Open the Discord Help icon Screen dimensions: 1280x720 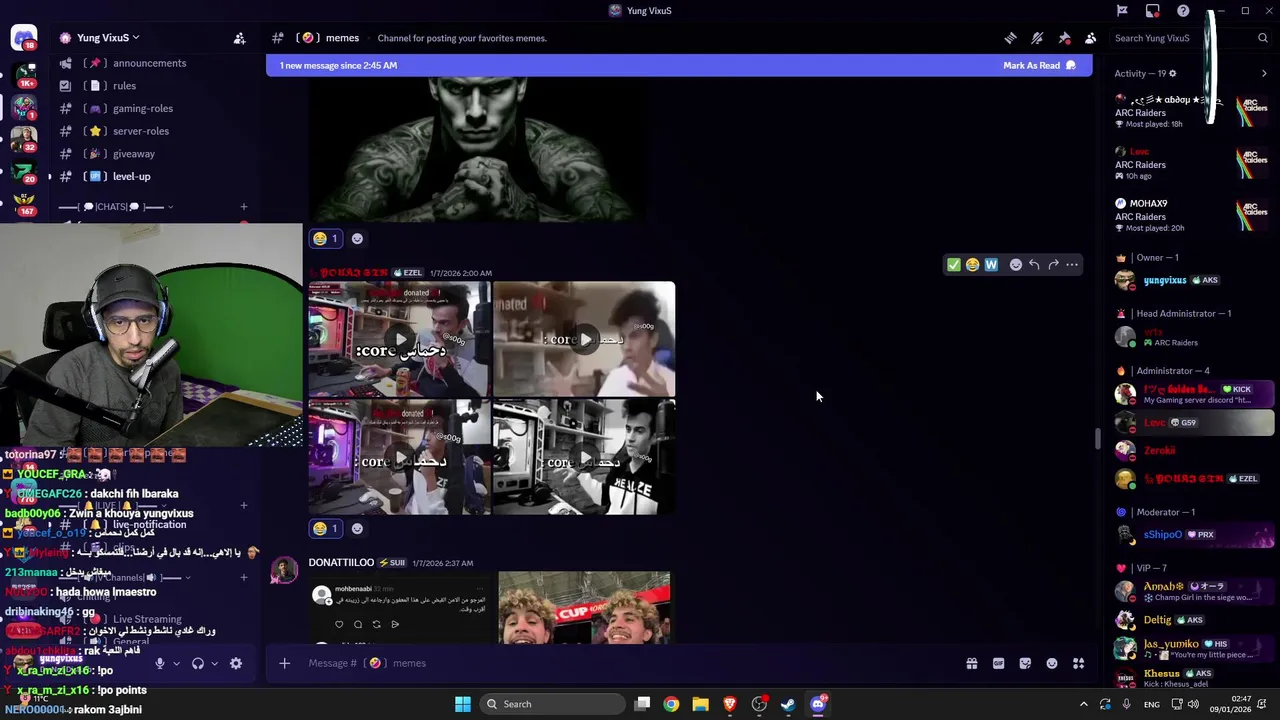[x=1183, y=11]
